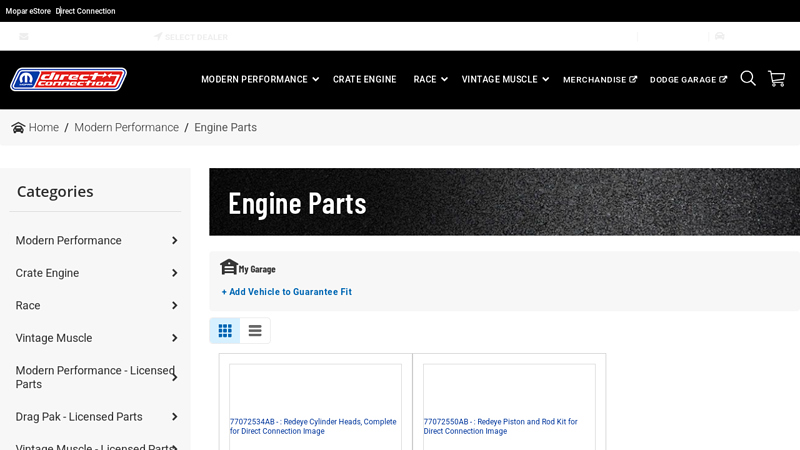Click My Garage label
800x450 pixels.
257,269
